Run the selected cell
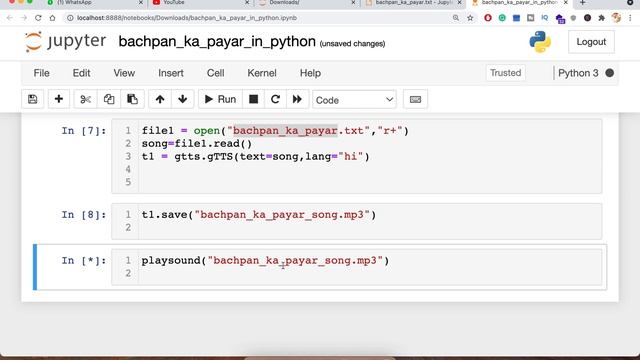The width and height of the screenshot is (640, 360). coord(220,99)
